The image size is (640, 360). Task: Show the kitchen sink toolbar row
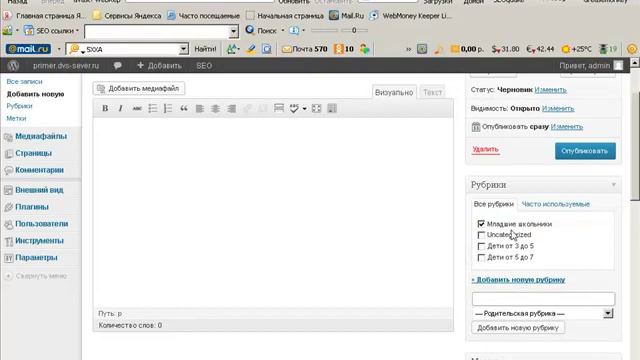point(332,108)
